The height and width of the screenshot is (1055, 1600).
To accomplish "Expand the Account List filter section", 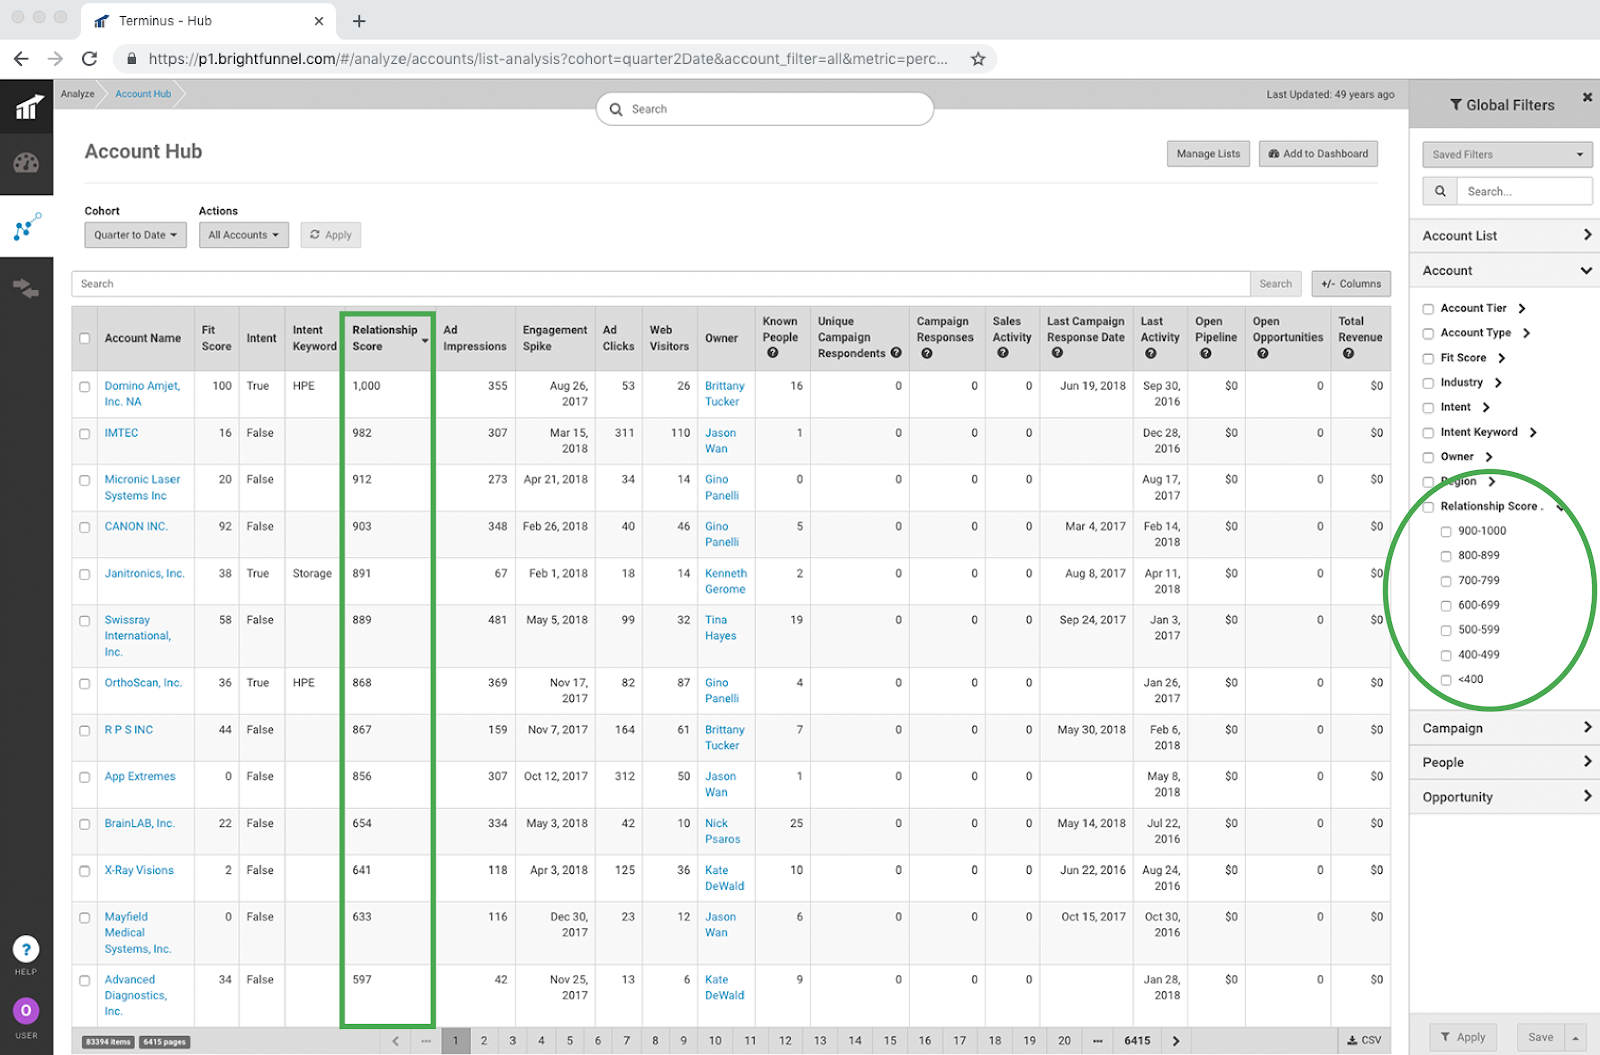I will point(1505,235).
